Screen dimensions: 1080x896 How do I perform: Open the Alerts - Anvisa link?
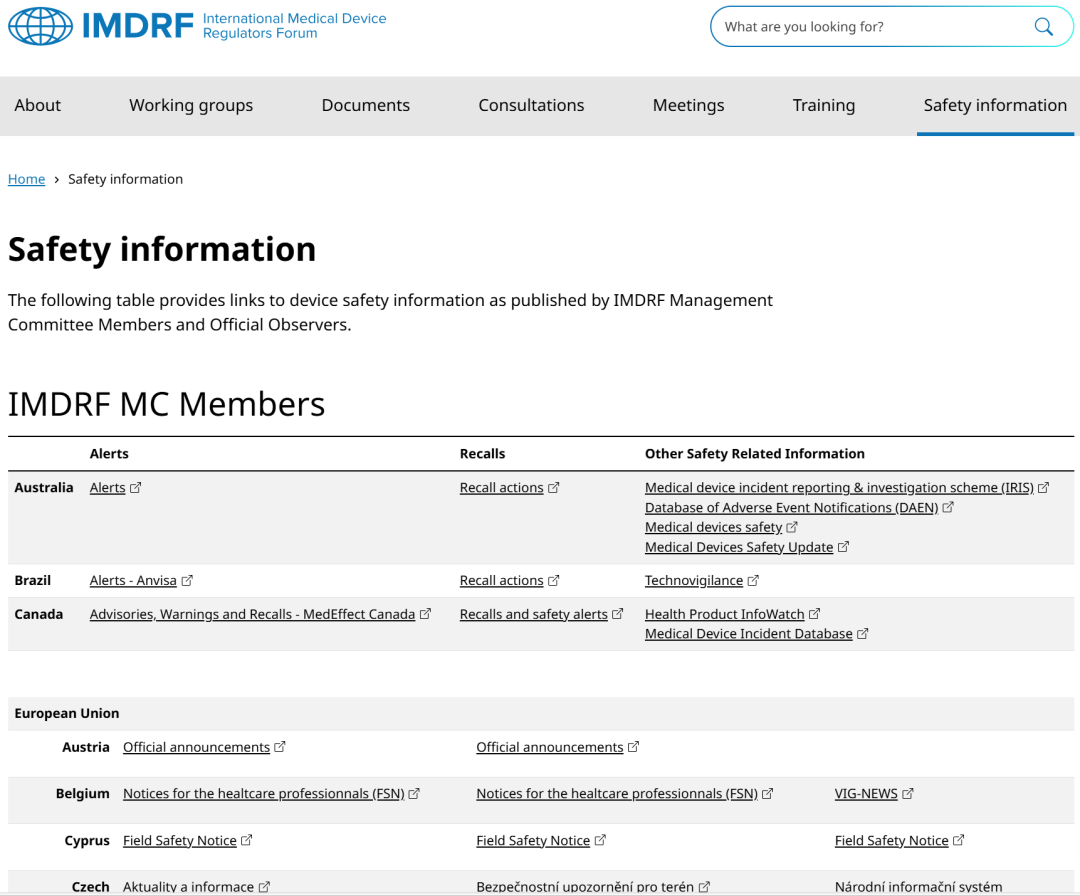pos(133,581)
